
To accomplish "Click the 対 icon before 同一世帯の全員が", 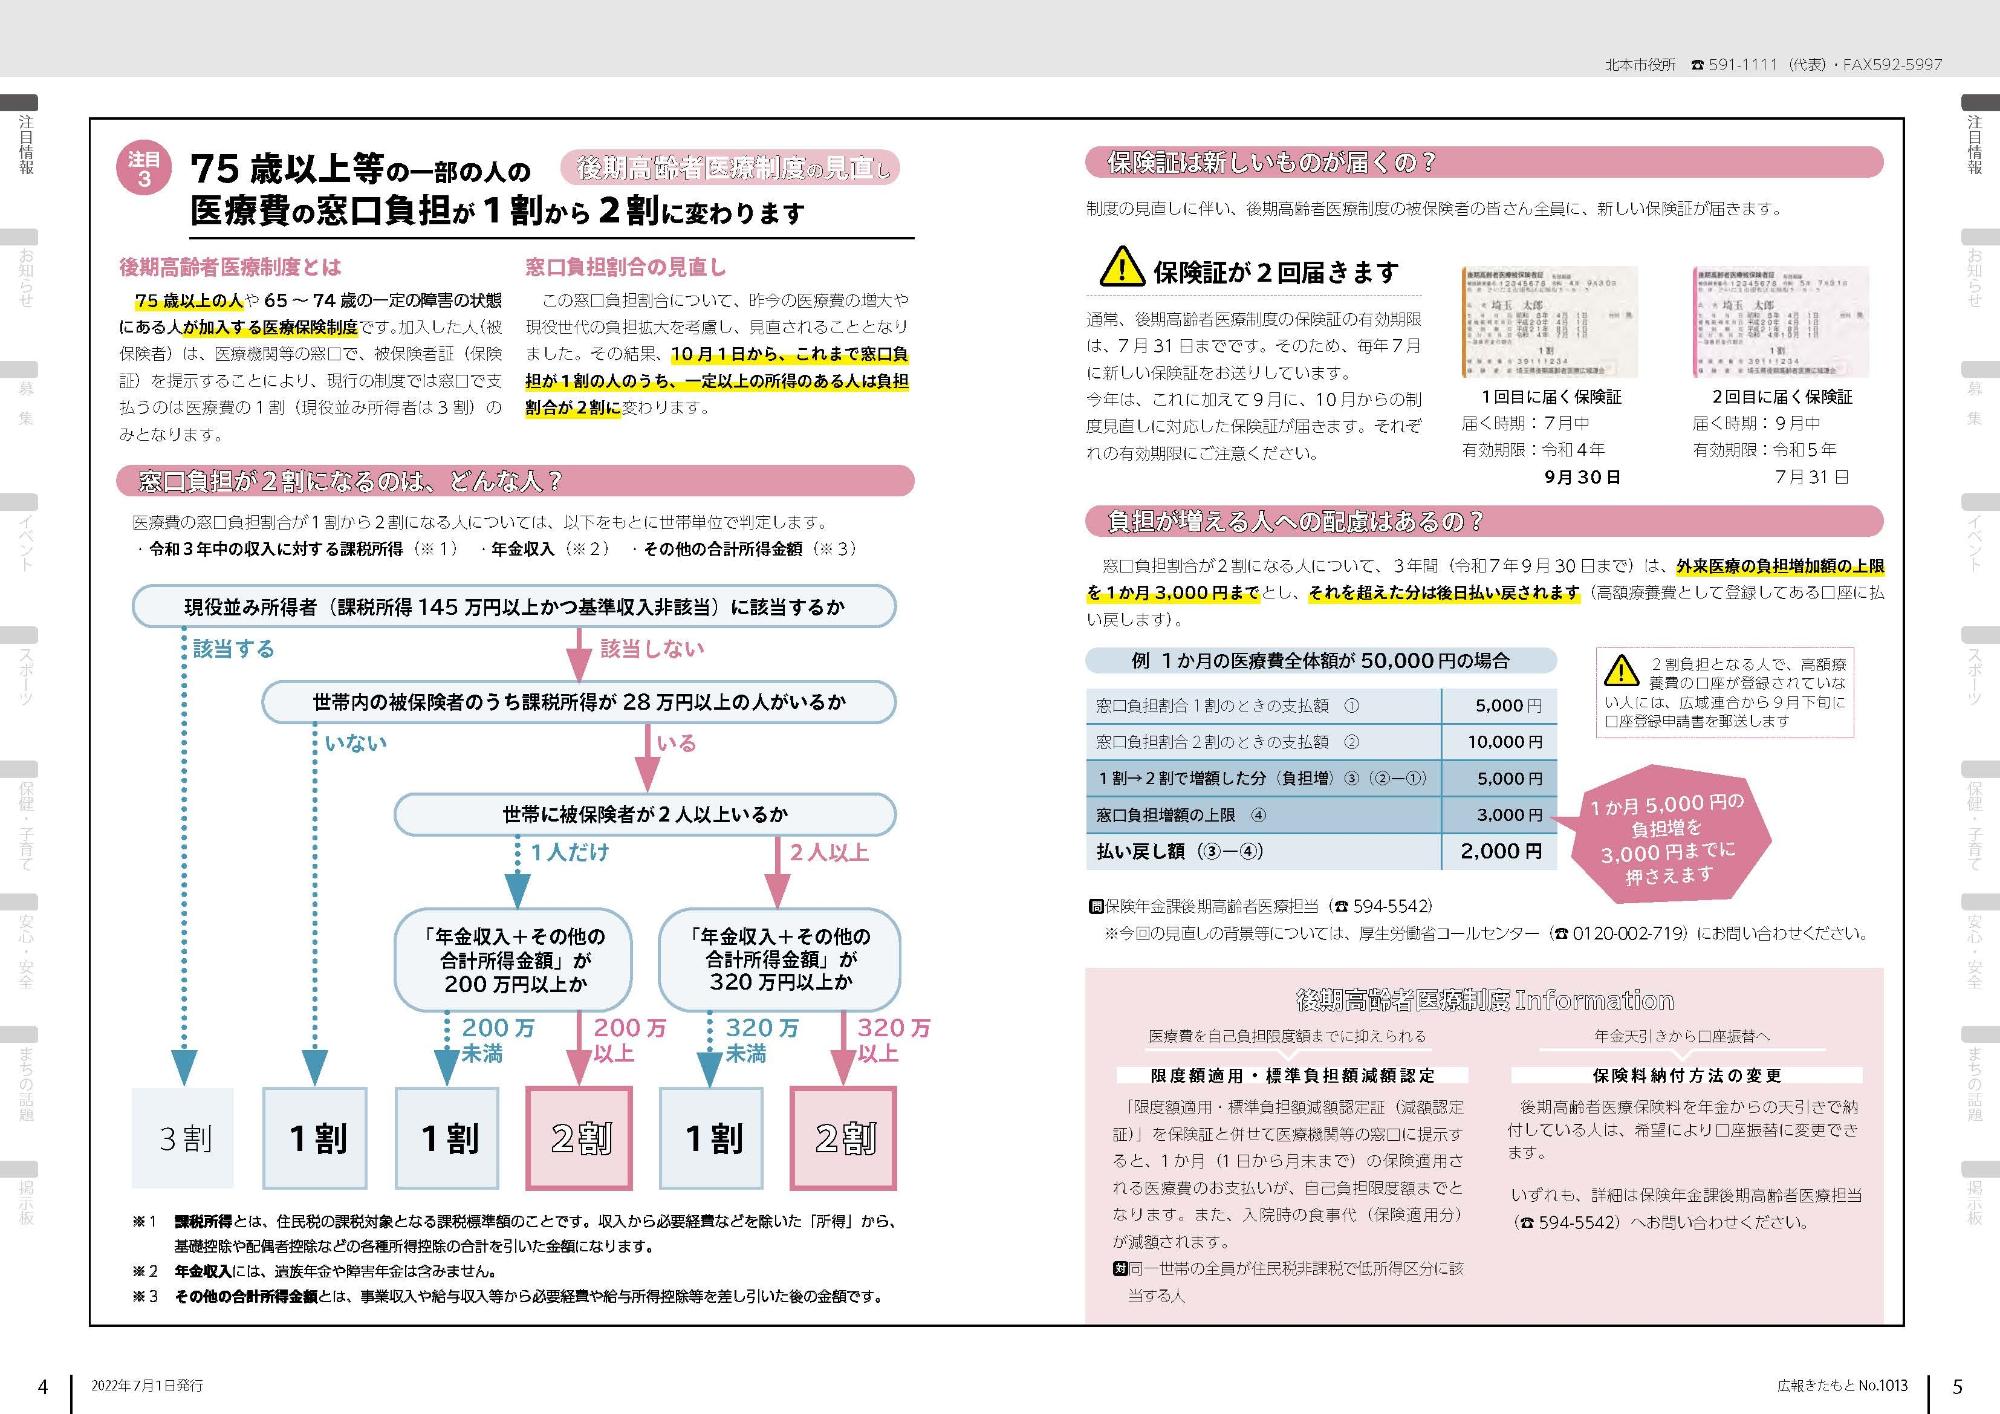I will [1120, 1268].
